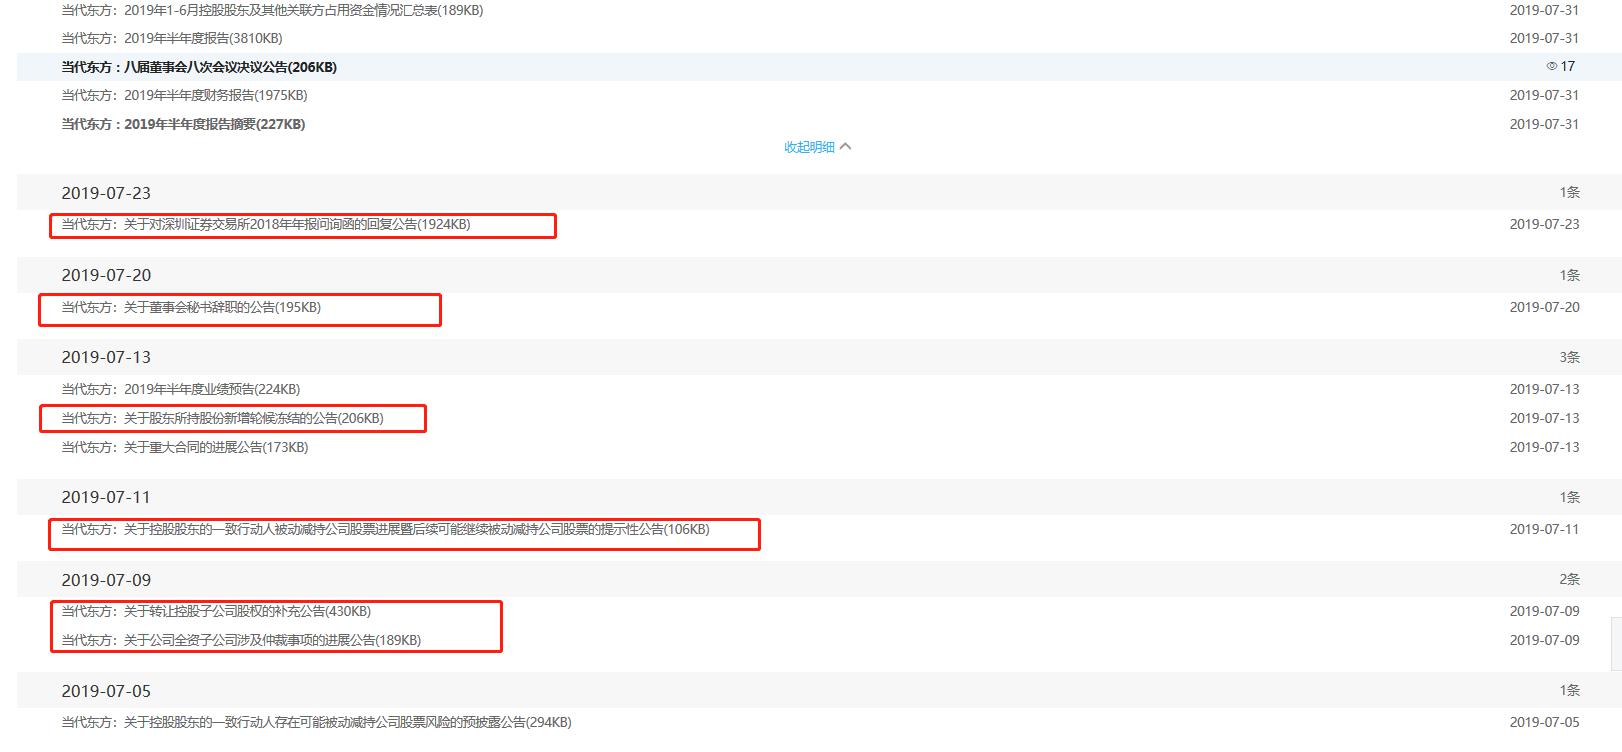Click the page scrollbar thumb on right edge

coord(1617,643)
